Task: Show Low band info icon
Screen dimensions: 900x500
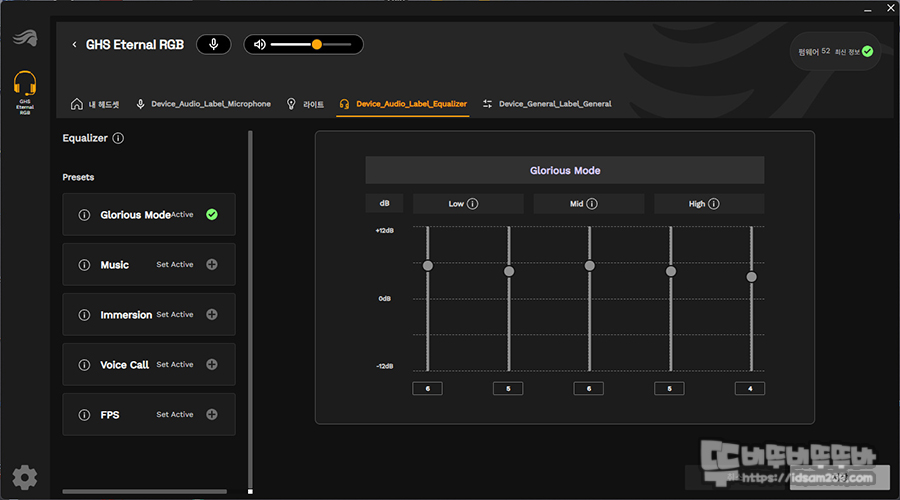Action: 472,204
